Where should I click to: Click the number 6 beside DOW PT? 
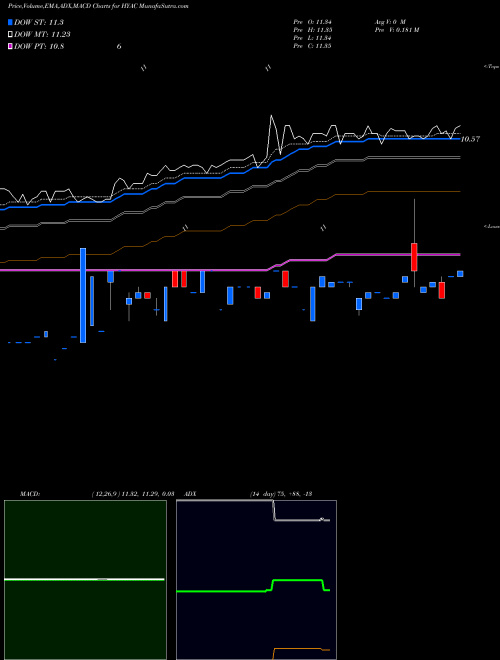(x=119, y=46)
